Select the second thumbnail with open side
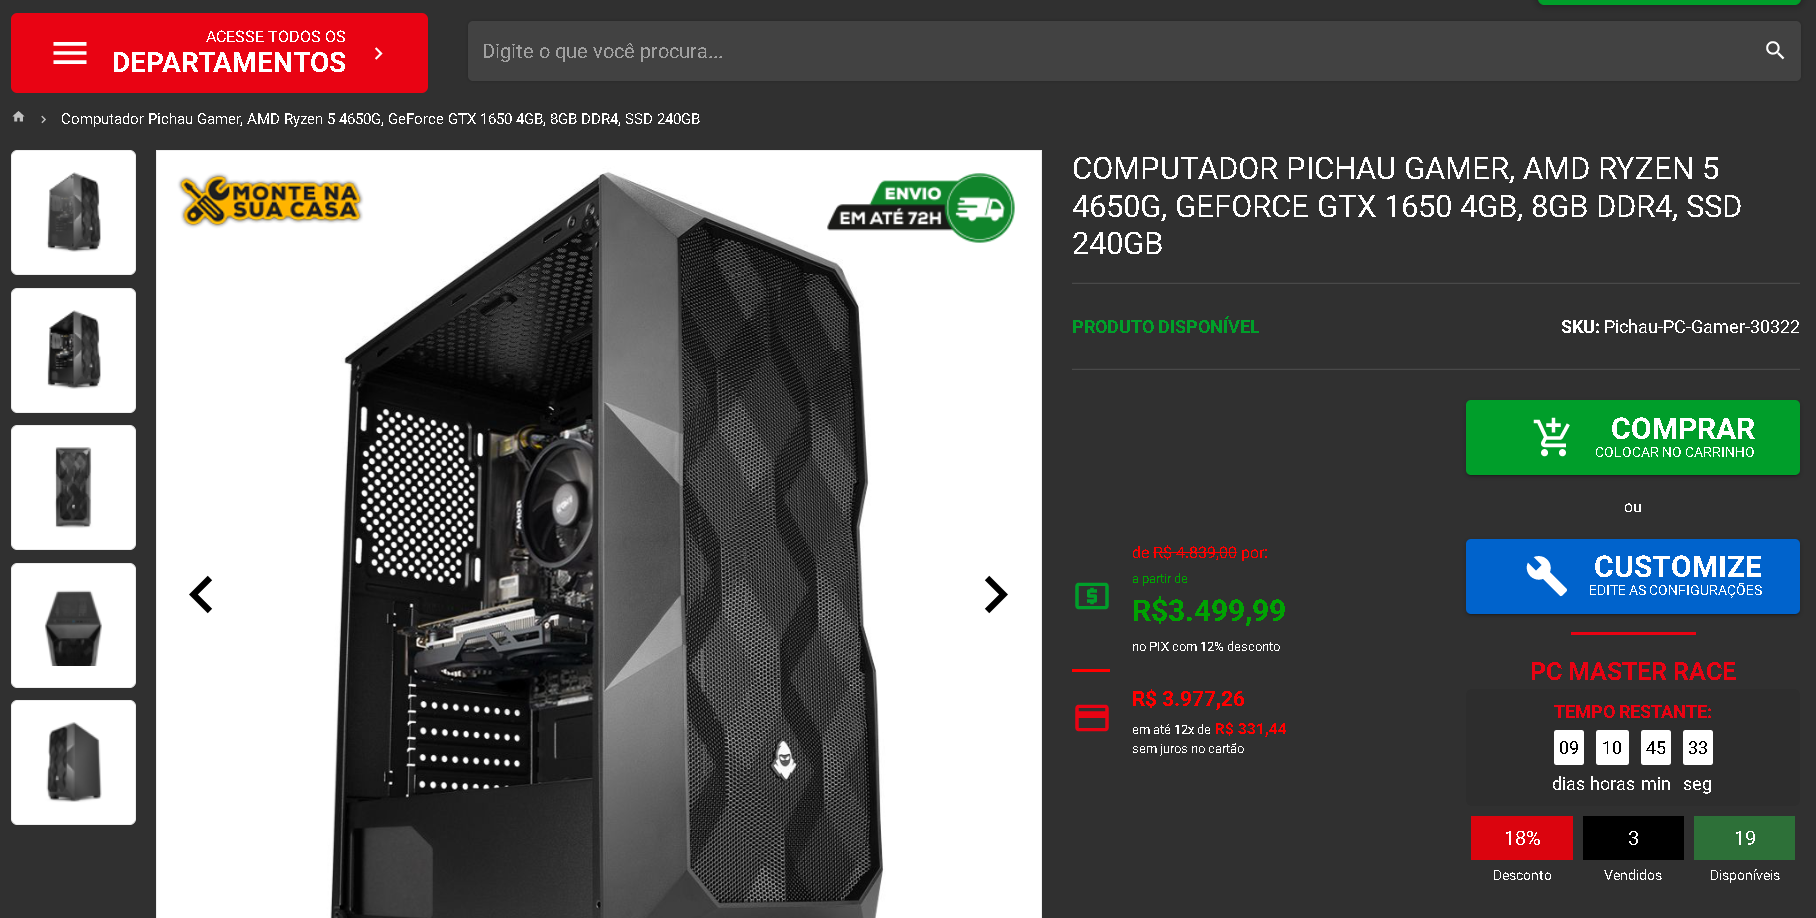Image resolution: width=1816 pixels, height=918 pixels. [74, 350]
